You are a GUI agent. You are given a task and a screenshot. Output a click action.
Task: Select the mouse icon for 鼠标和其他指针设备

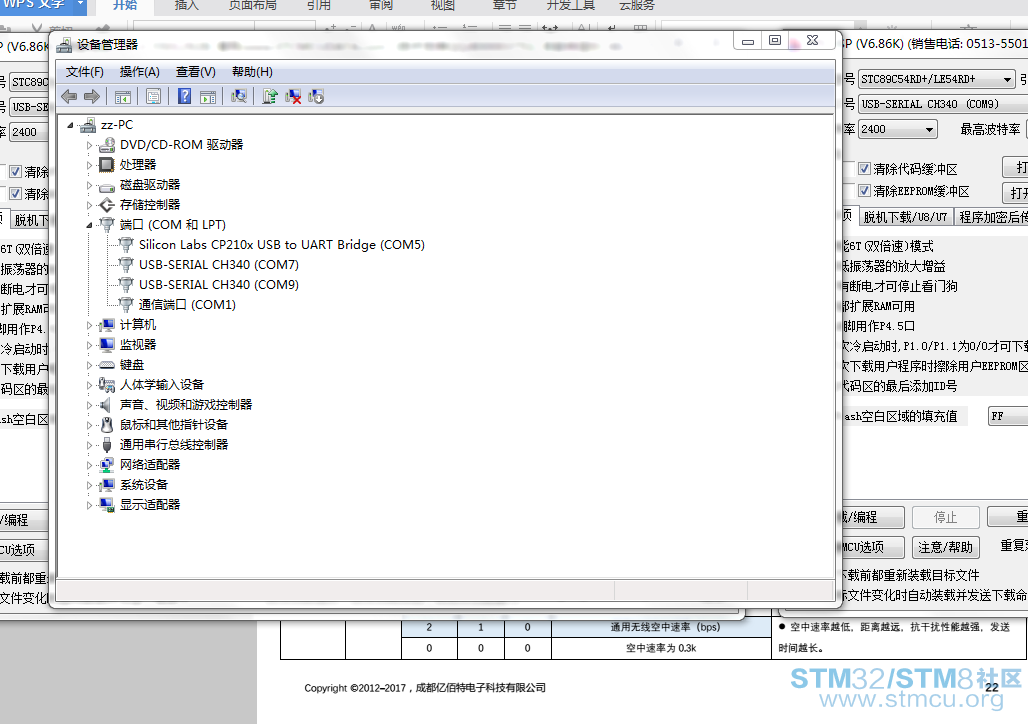[107, 425]
